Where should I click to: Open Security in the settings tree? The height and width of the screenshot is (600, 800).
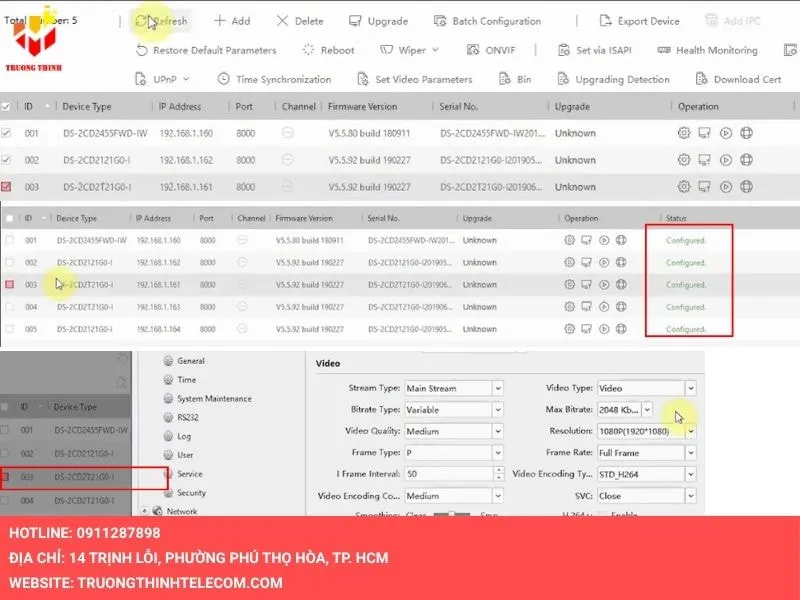(x=191, y=493)
